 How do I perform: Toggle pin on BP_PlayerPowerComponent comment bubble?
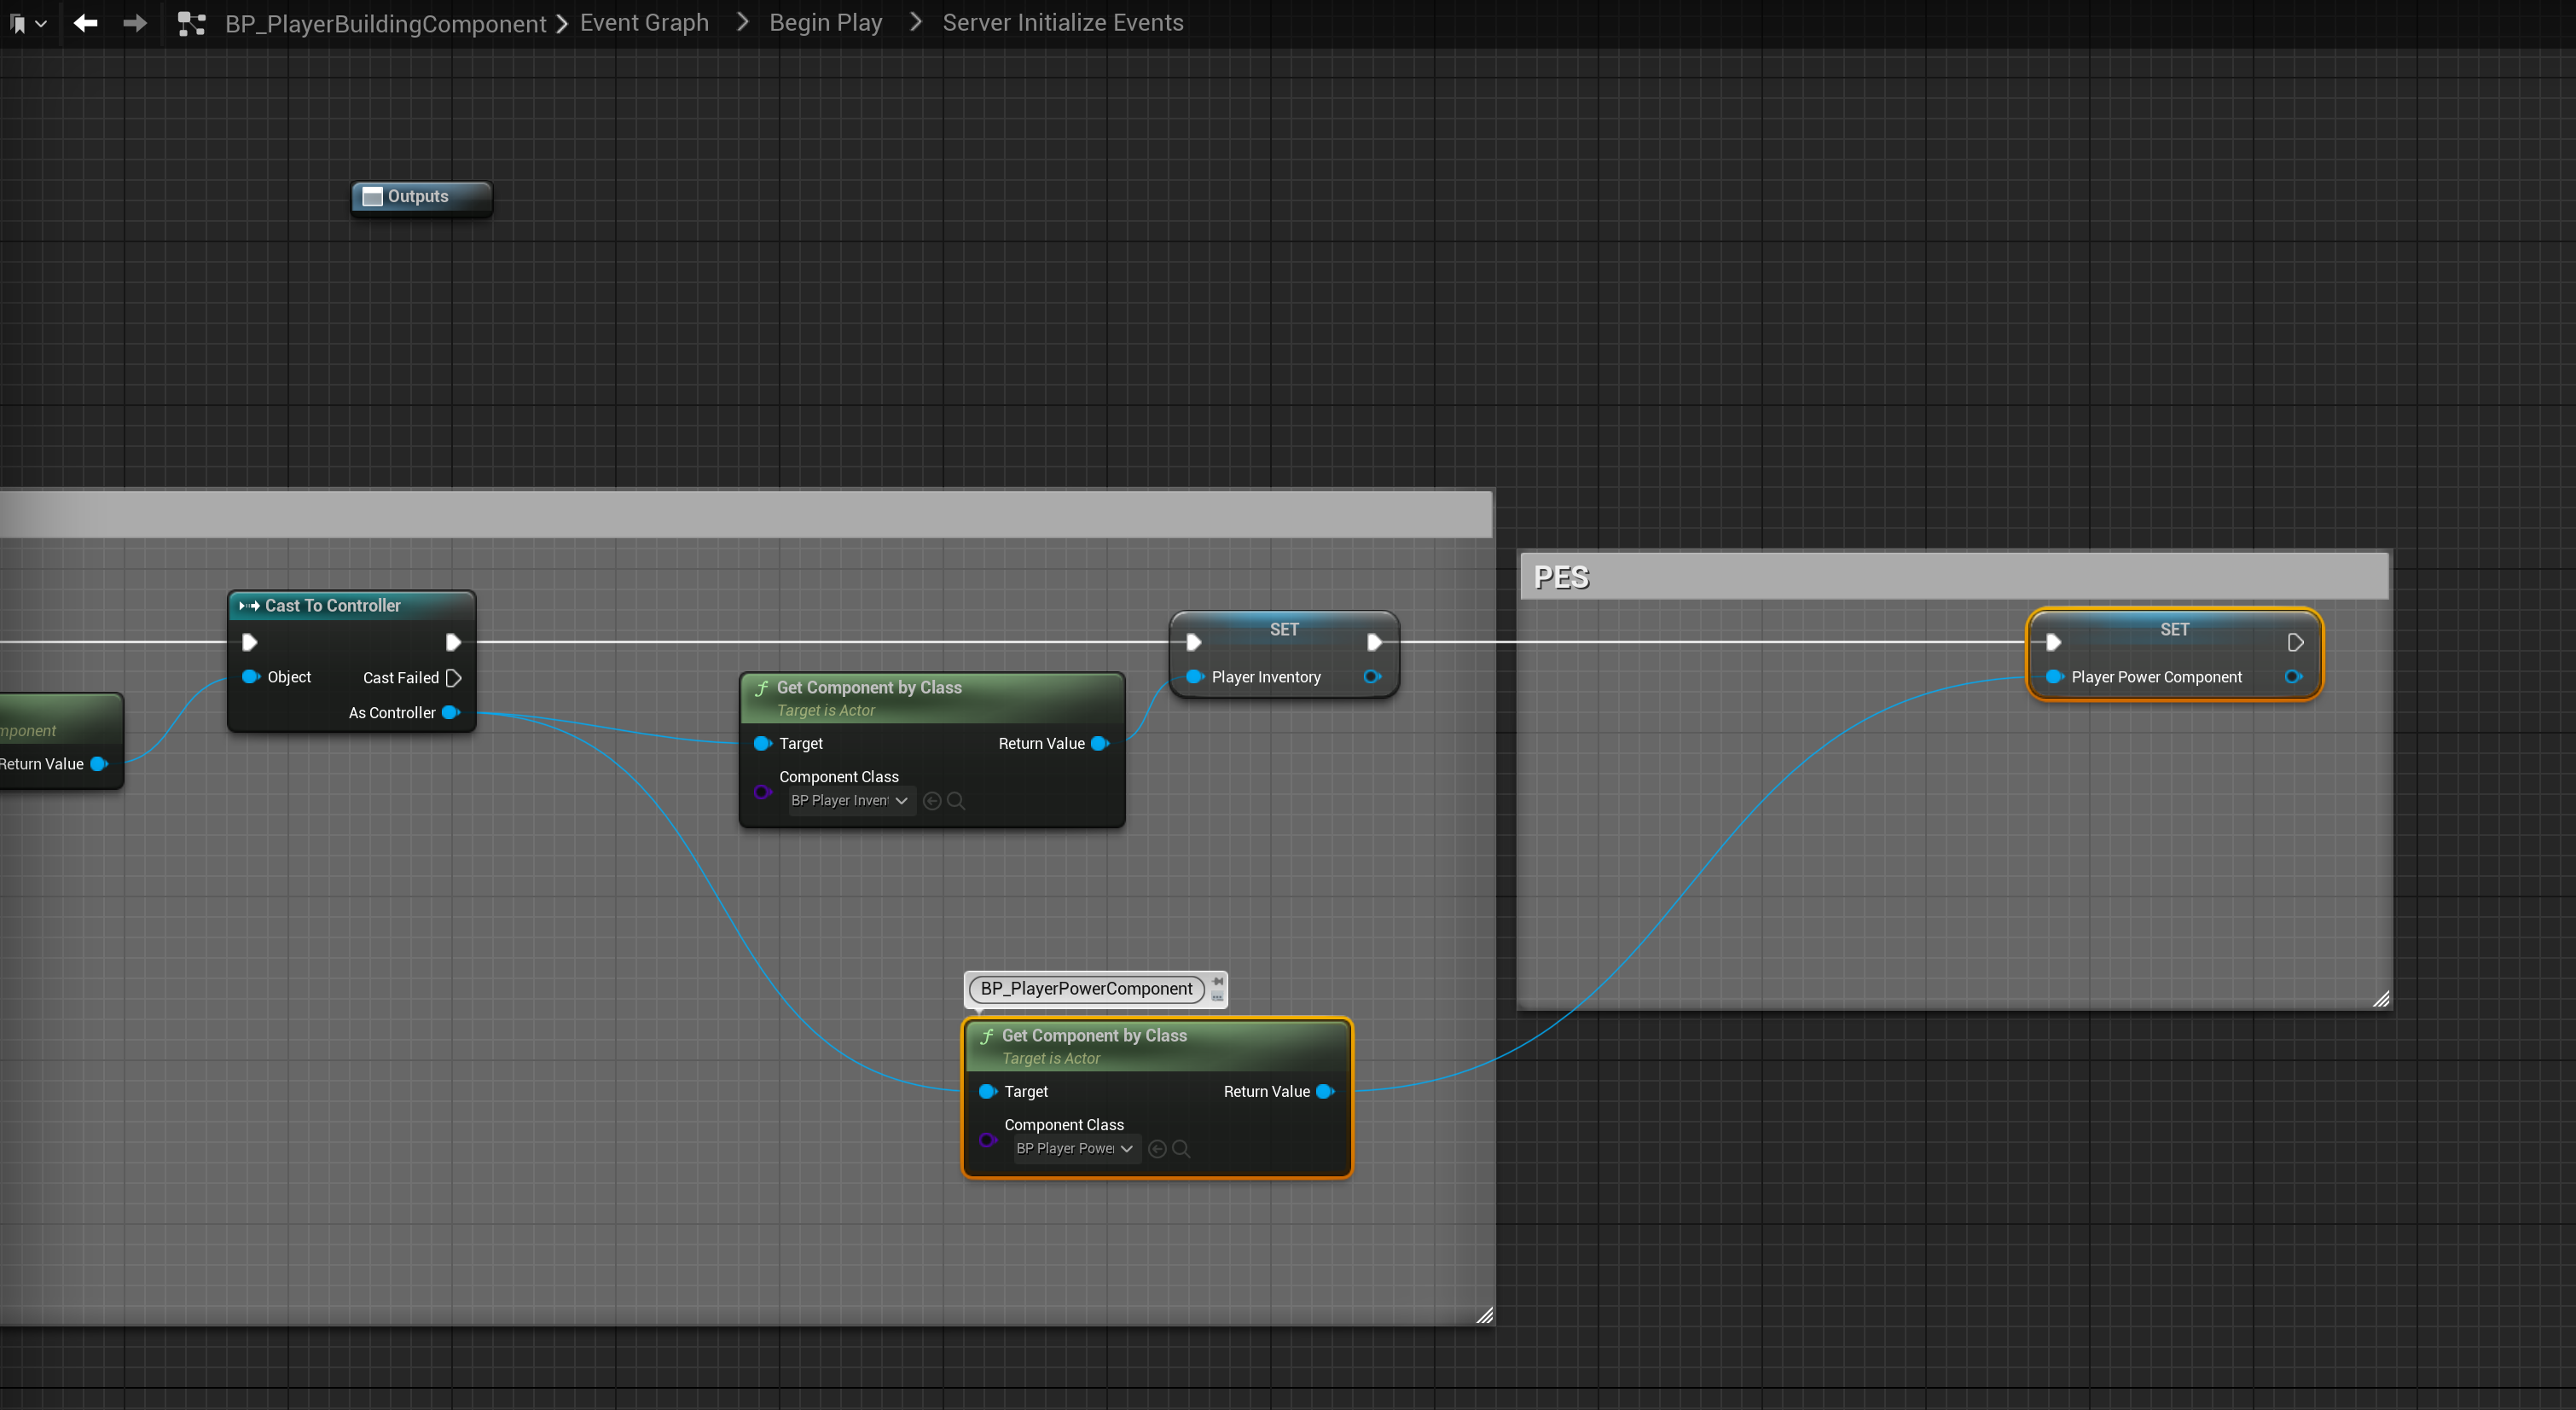click(x=1218, y=981)
